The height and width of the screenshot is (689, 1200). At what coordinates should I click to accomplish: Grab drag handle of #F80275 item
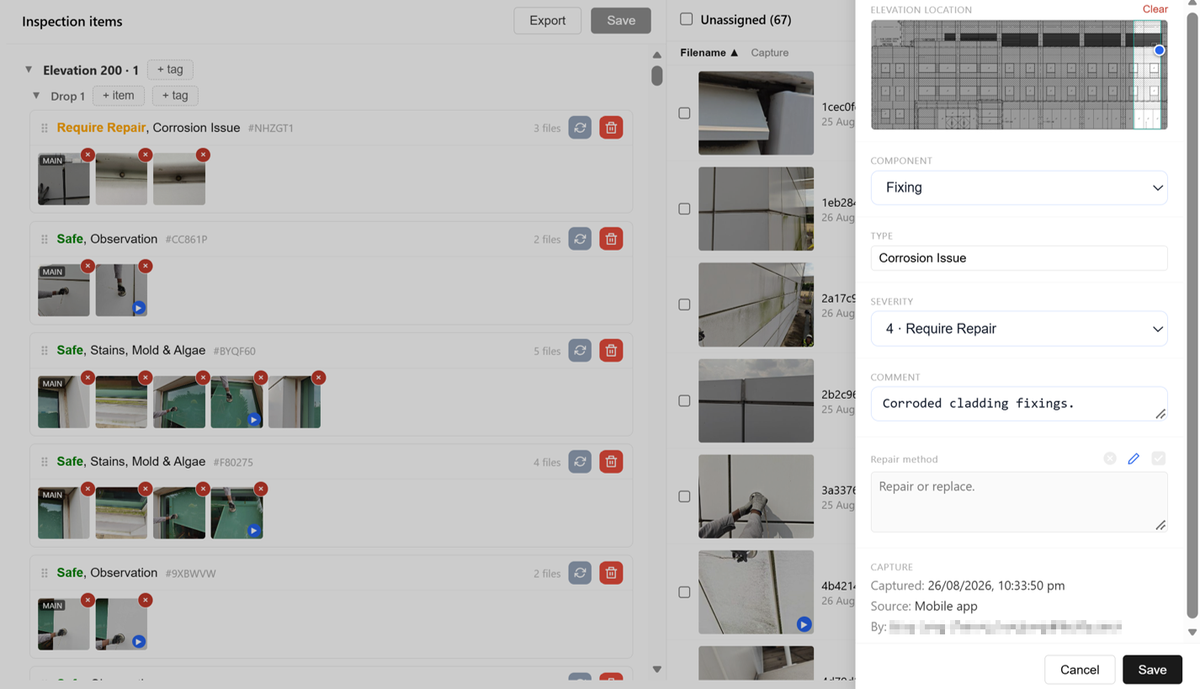[44, 462]
